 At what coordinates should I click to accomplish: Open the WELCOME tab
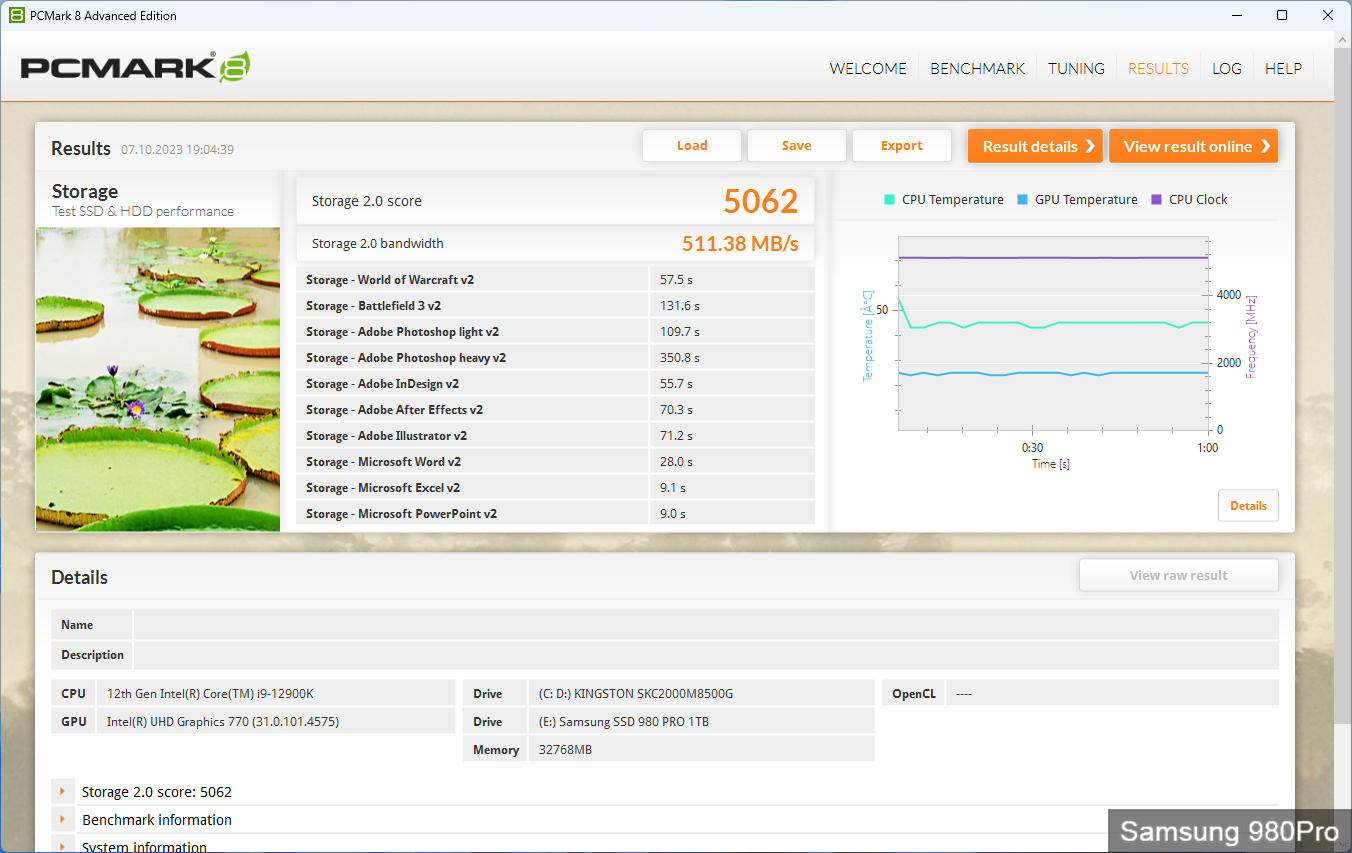click(x=868, y=69)
